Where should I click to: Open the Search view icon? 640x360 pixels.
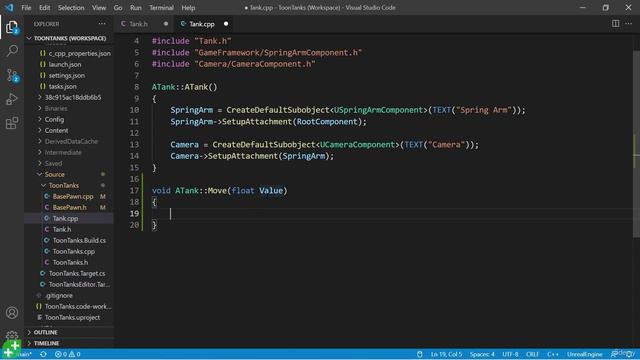12,51
